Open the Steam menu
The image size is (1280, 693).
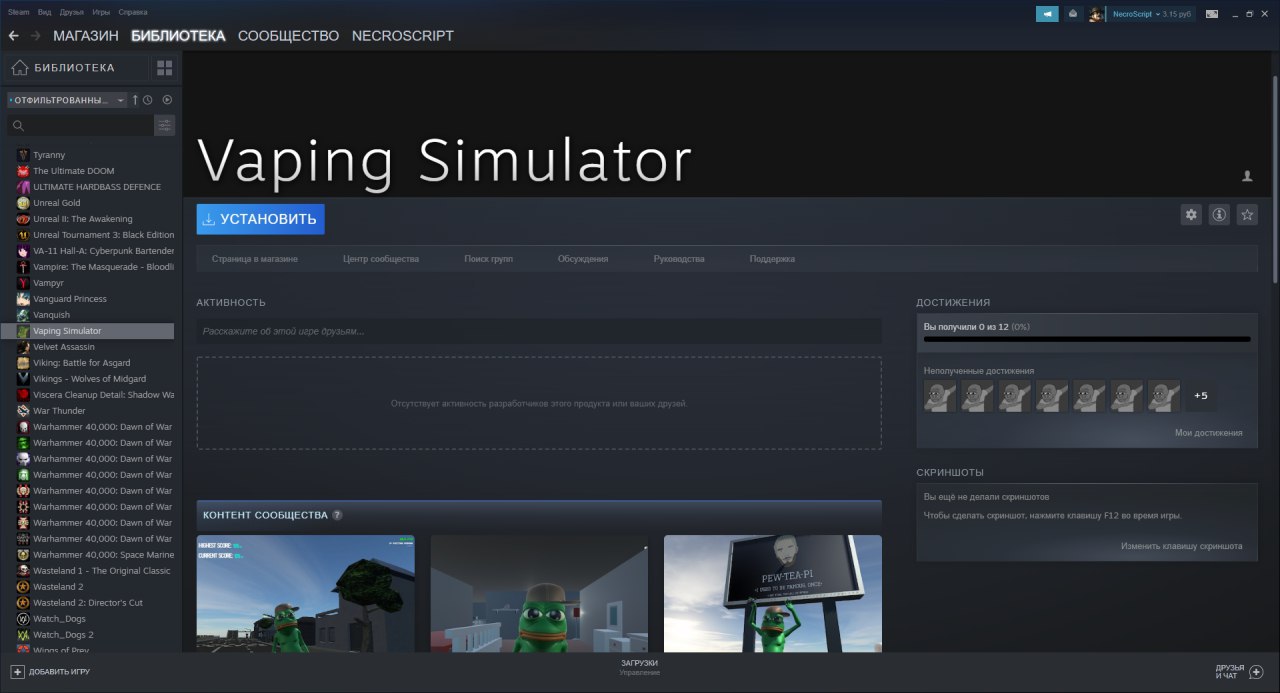tap(19, 12)
